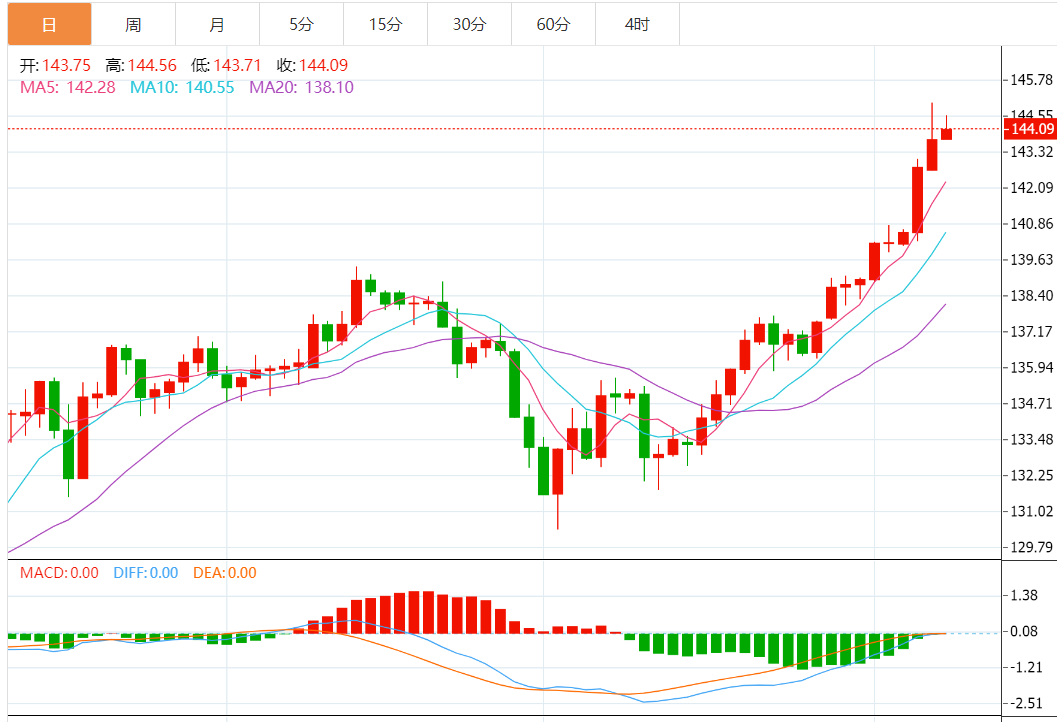Open the 30分 timeframe tab

[469, 24]
